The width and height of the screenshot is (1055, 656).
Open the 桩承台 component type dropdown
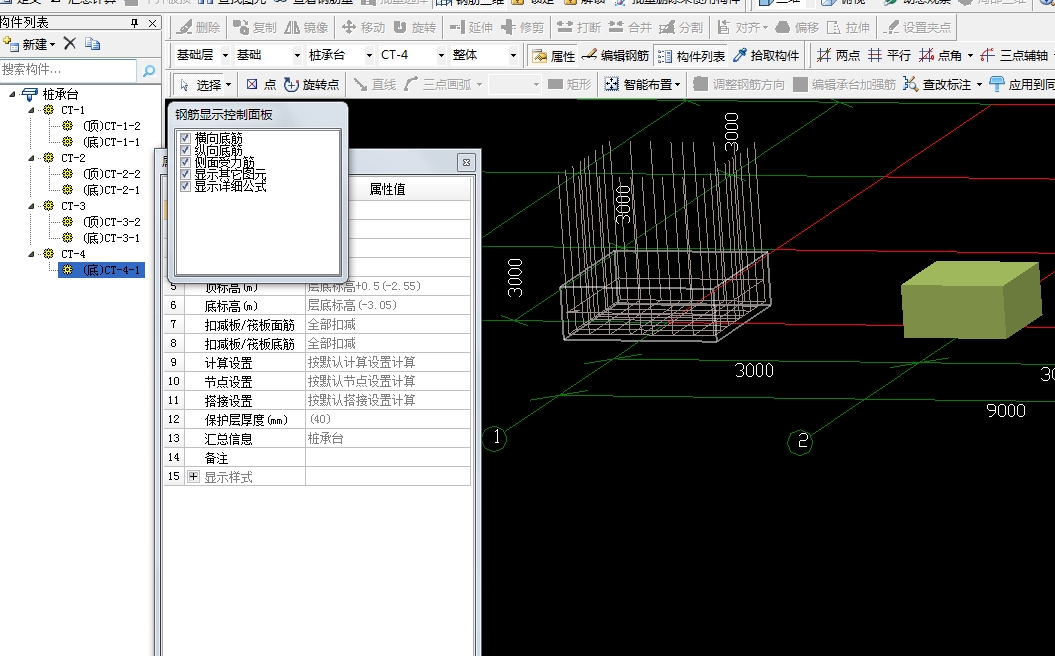click(369, 56)
